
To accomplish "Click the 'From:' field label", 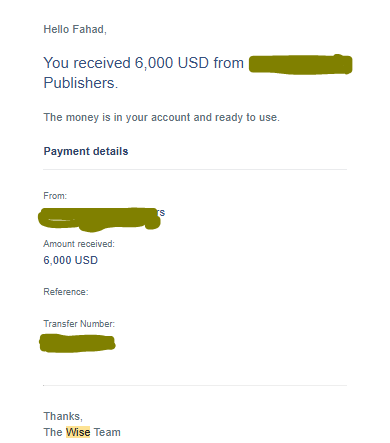I will click(55, 196).
